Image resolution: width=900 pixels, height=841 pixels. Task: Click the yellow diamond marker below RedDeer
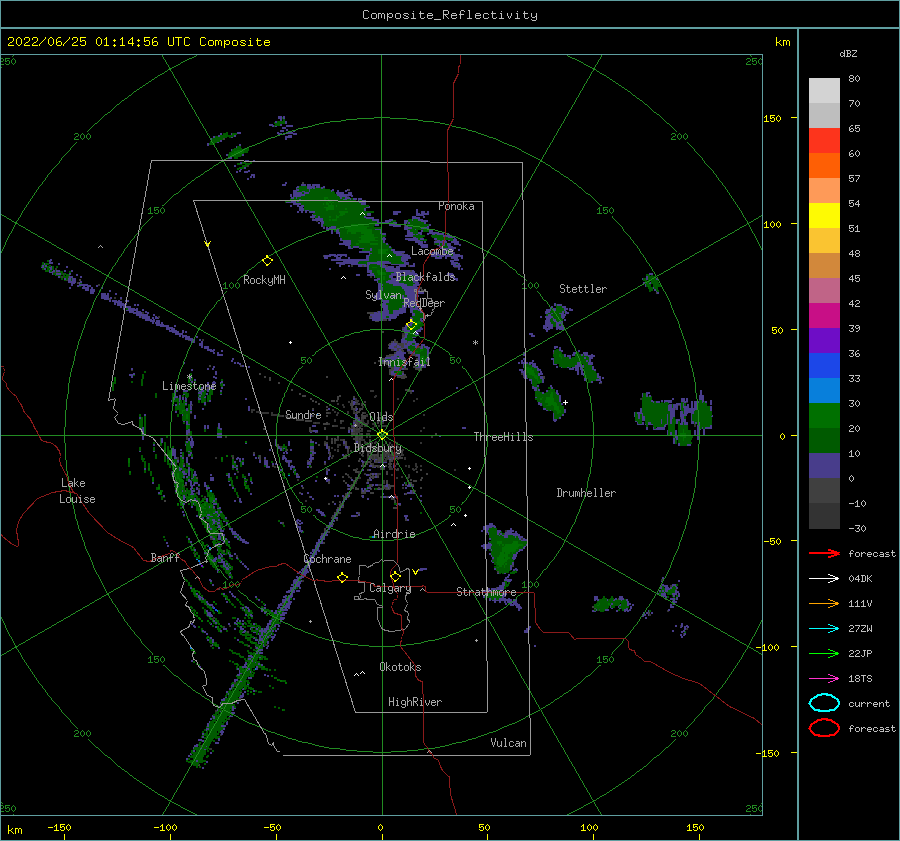(x=412, y=325)
